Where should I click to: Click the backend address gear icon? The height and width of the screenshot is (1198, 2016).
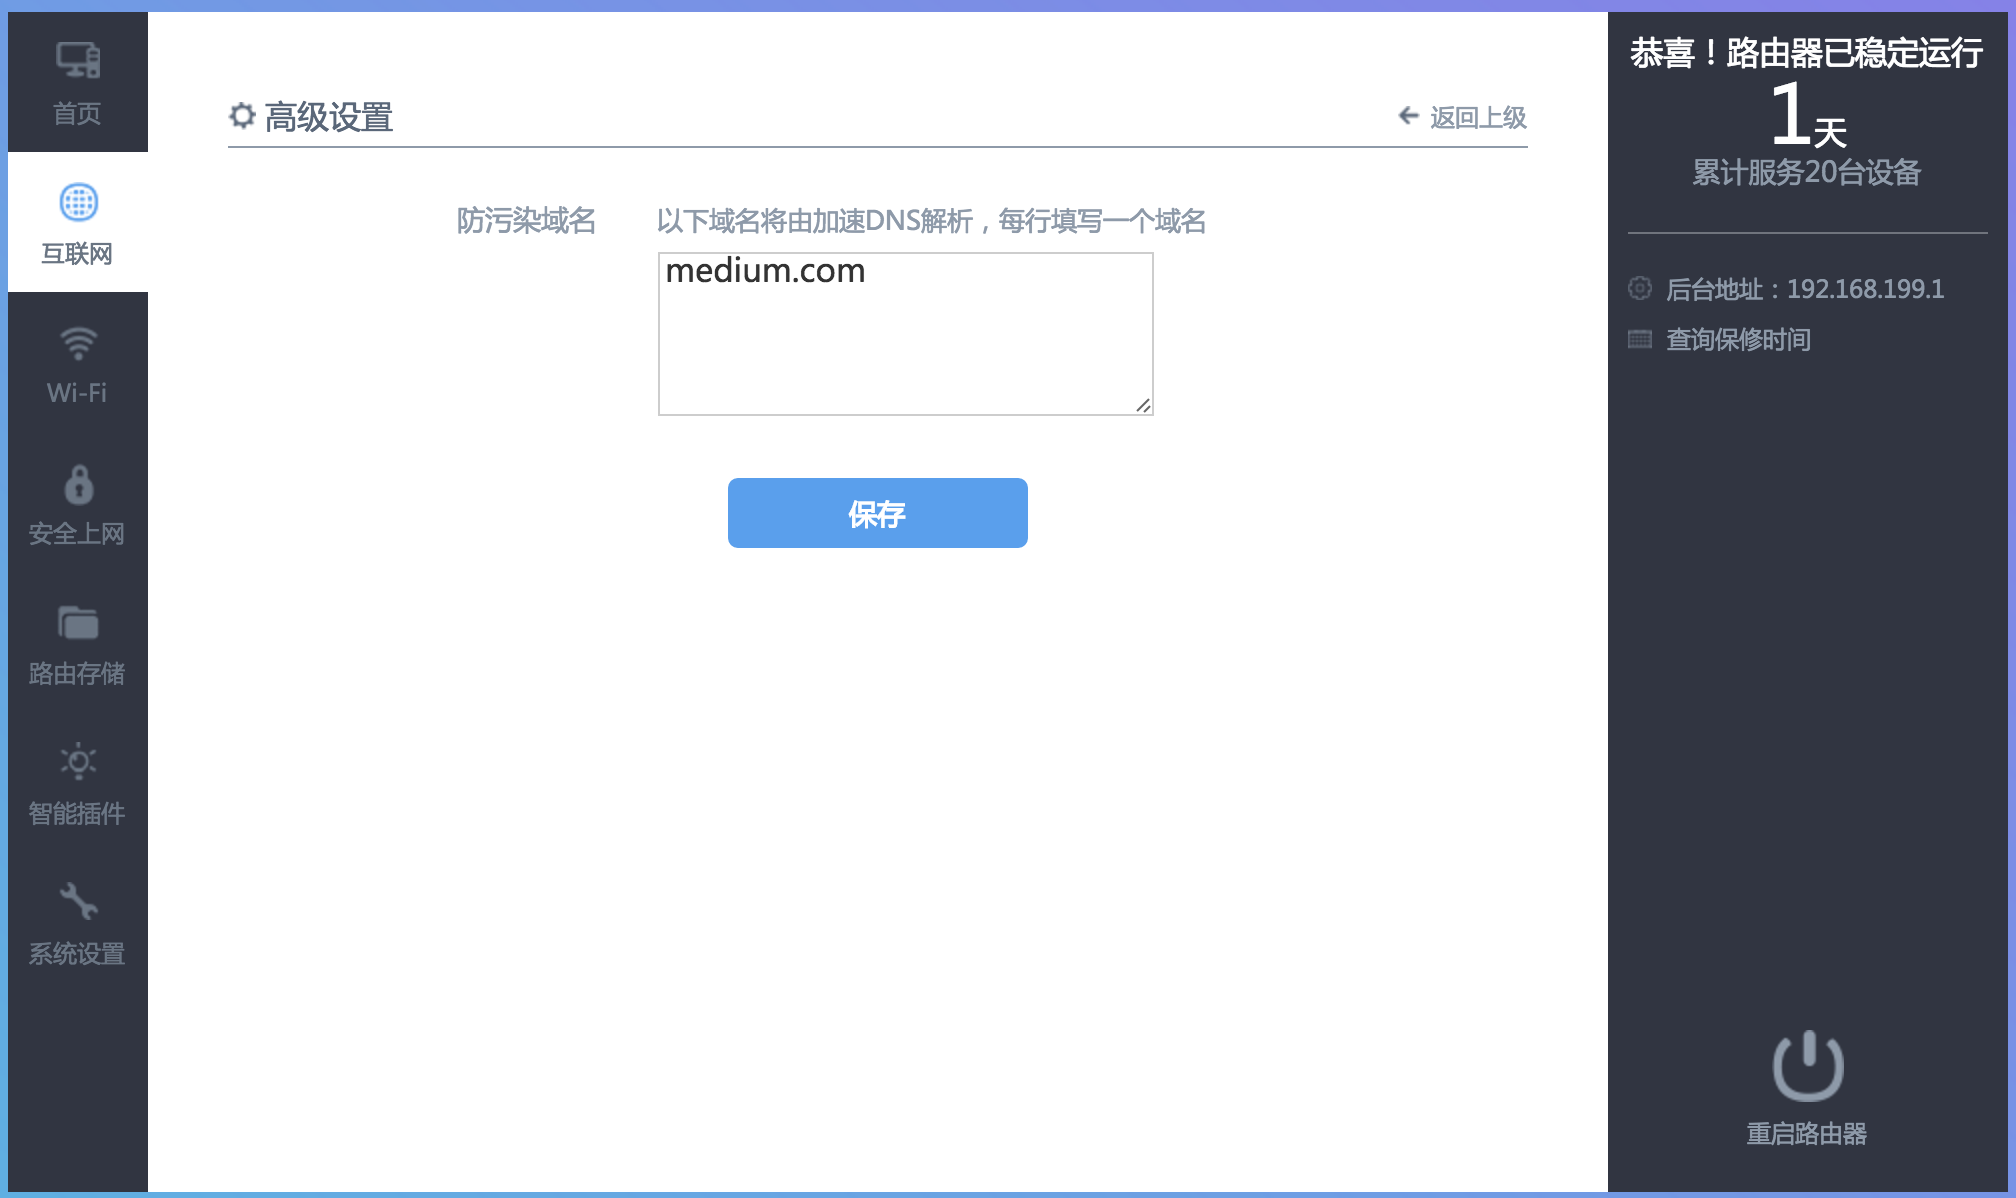click(x=1640, y=288)
